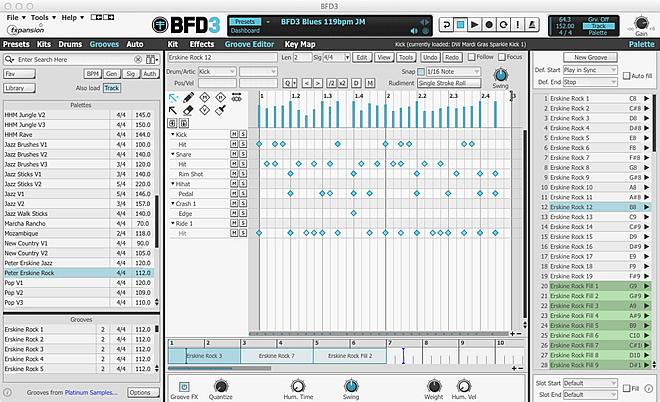The height and width of the screenshot is (402, 660).
Task: Open the Def. End Stop dropdown
Action: (590, 82)
